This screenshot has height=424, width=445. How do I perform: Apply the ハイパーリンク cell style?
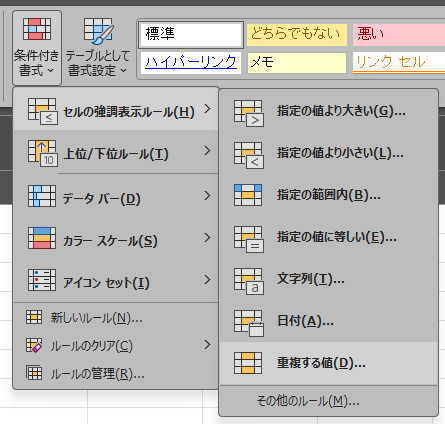(191, 63)
